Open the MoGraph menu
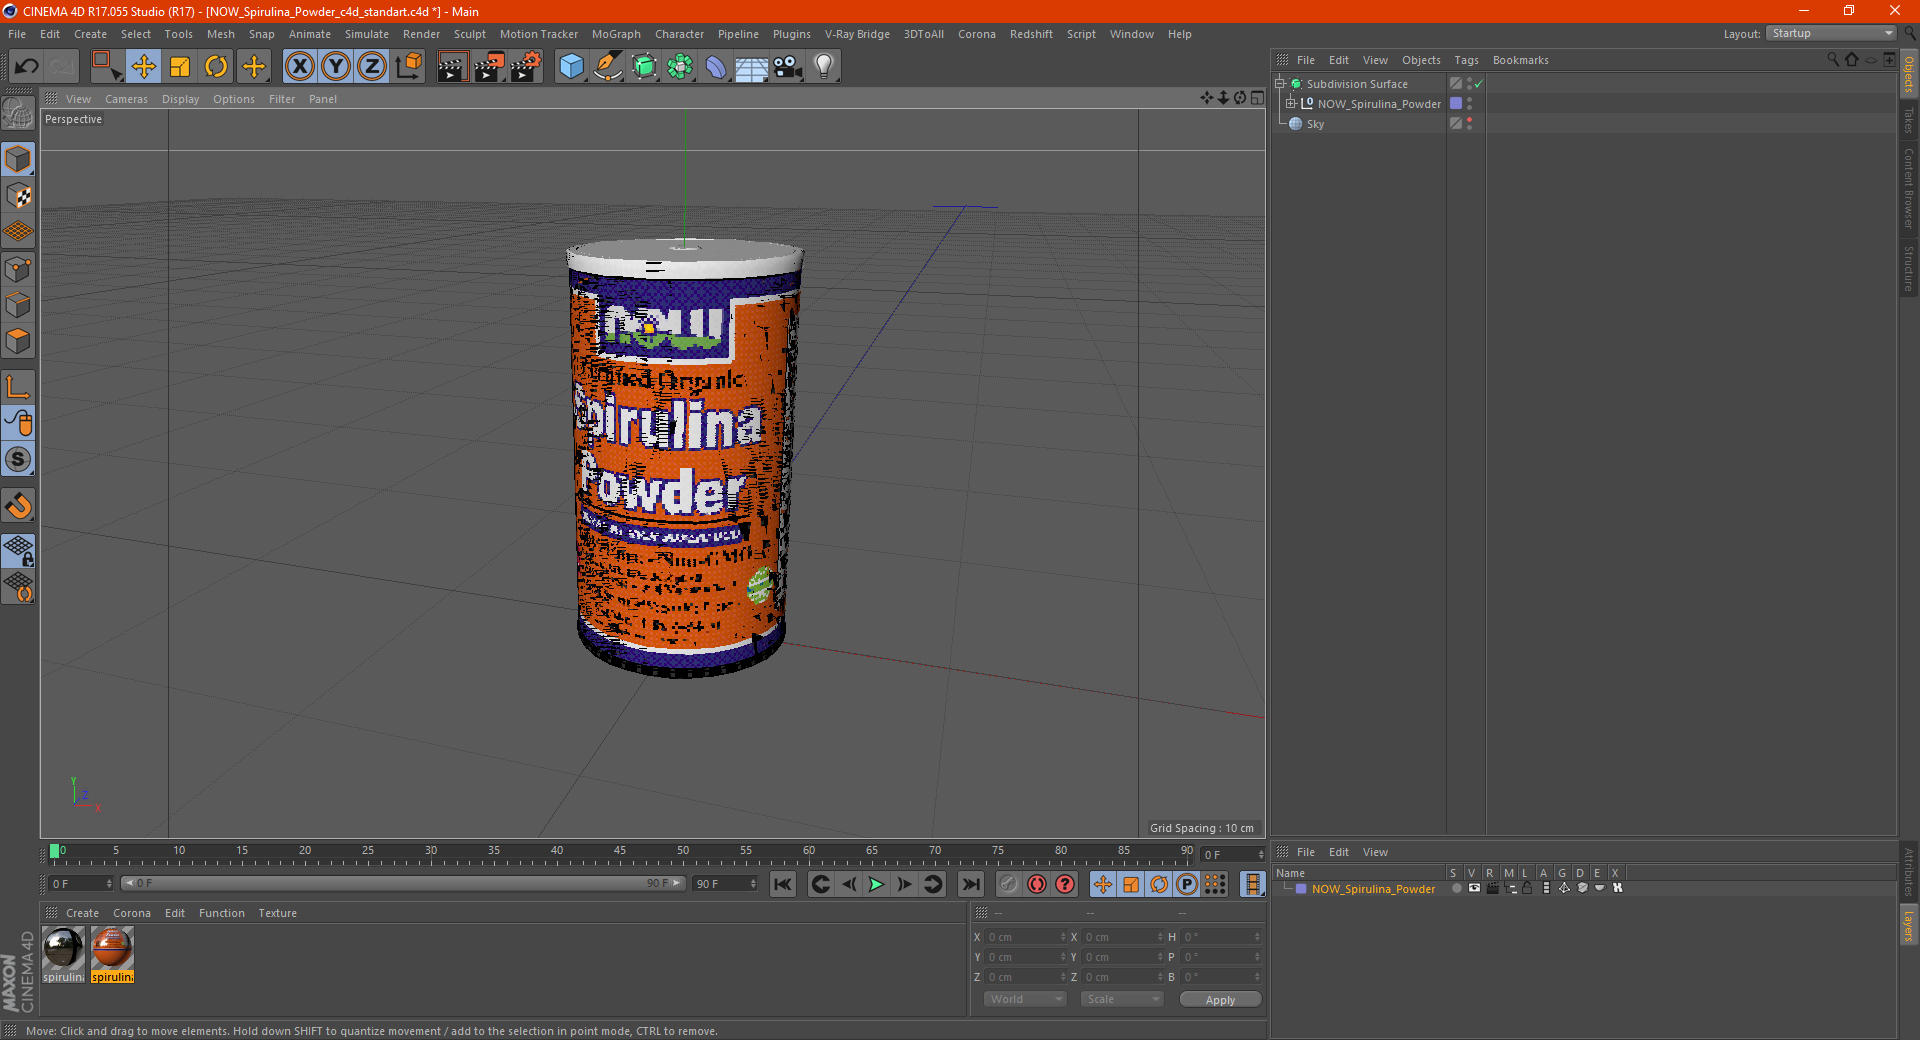 616,34
